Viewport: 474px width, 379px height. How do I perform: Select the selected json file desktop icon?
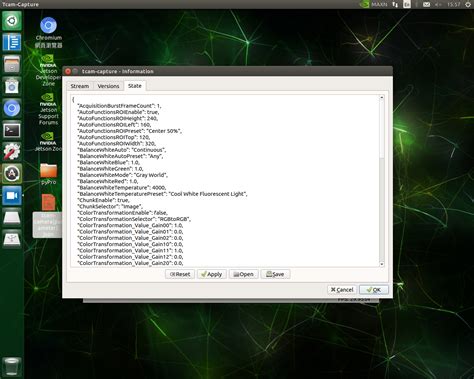(x=48, y=216)
